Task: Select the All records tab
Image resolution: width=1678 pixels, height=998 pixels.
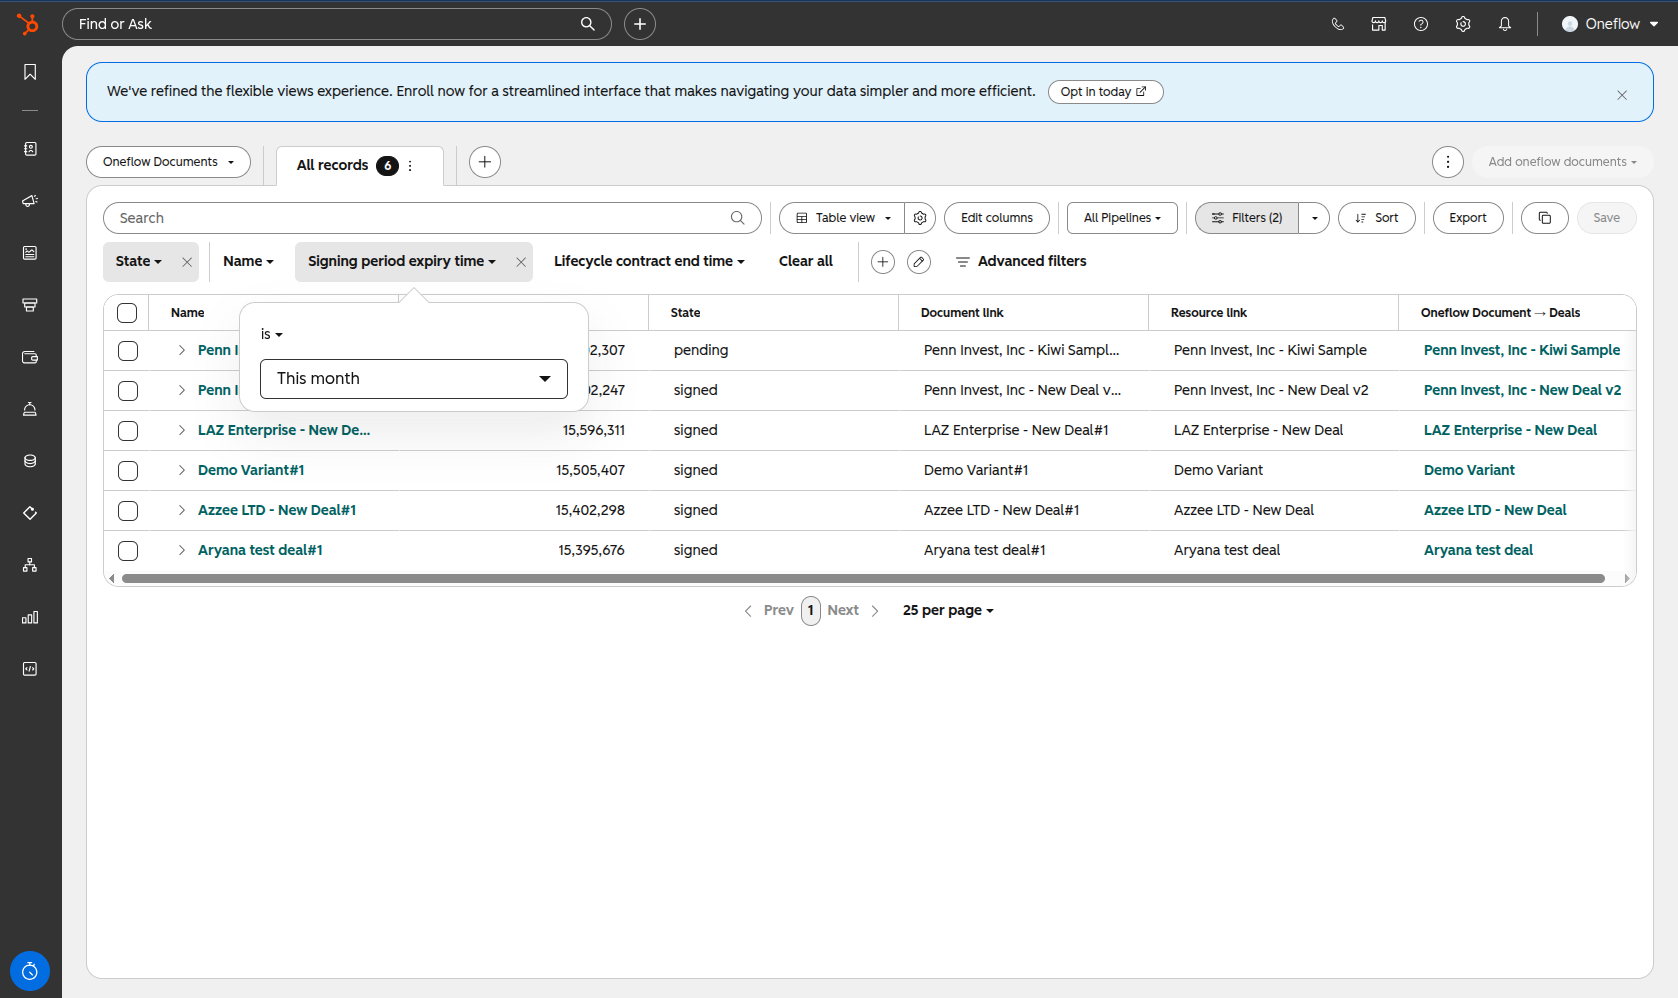Action: [333, 165]
